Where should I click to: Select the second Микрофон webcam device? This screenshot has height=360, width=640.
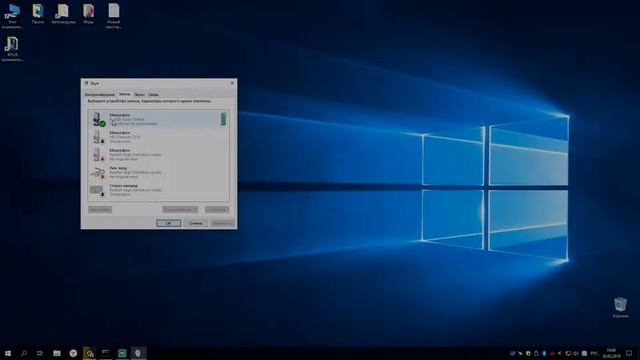pos(158,137)
